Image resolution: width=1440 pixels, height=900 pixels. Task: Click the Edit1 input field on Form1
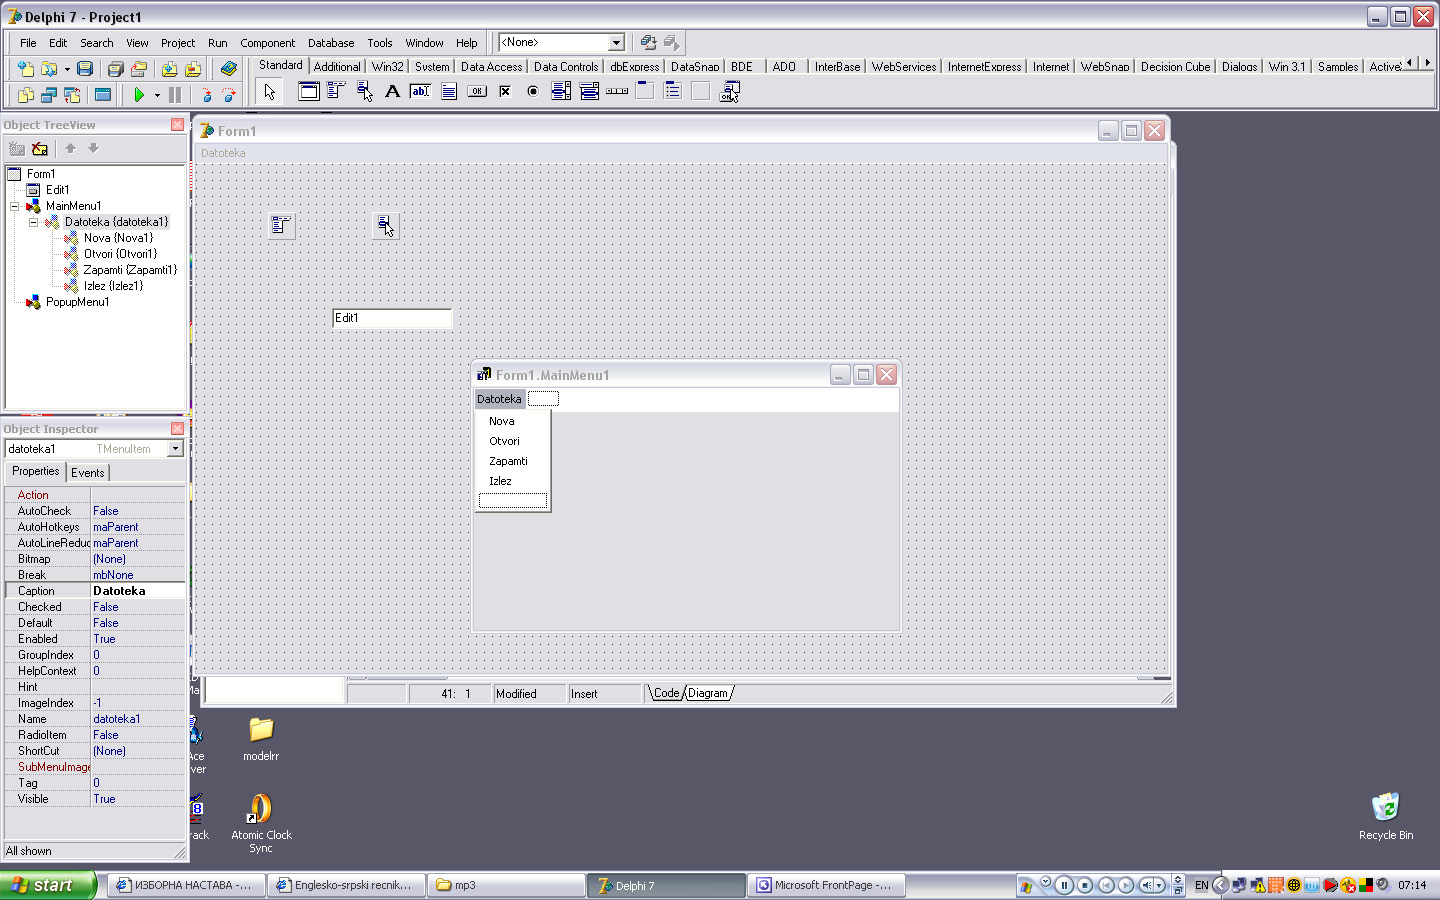click(392, 318)
